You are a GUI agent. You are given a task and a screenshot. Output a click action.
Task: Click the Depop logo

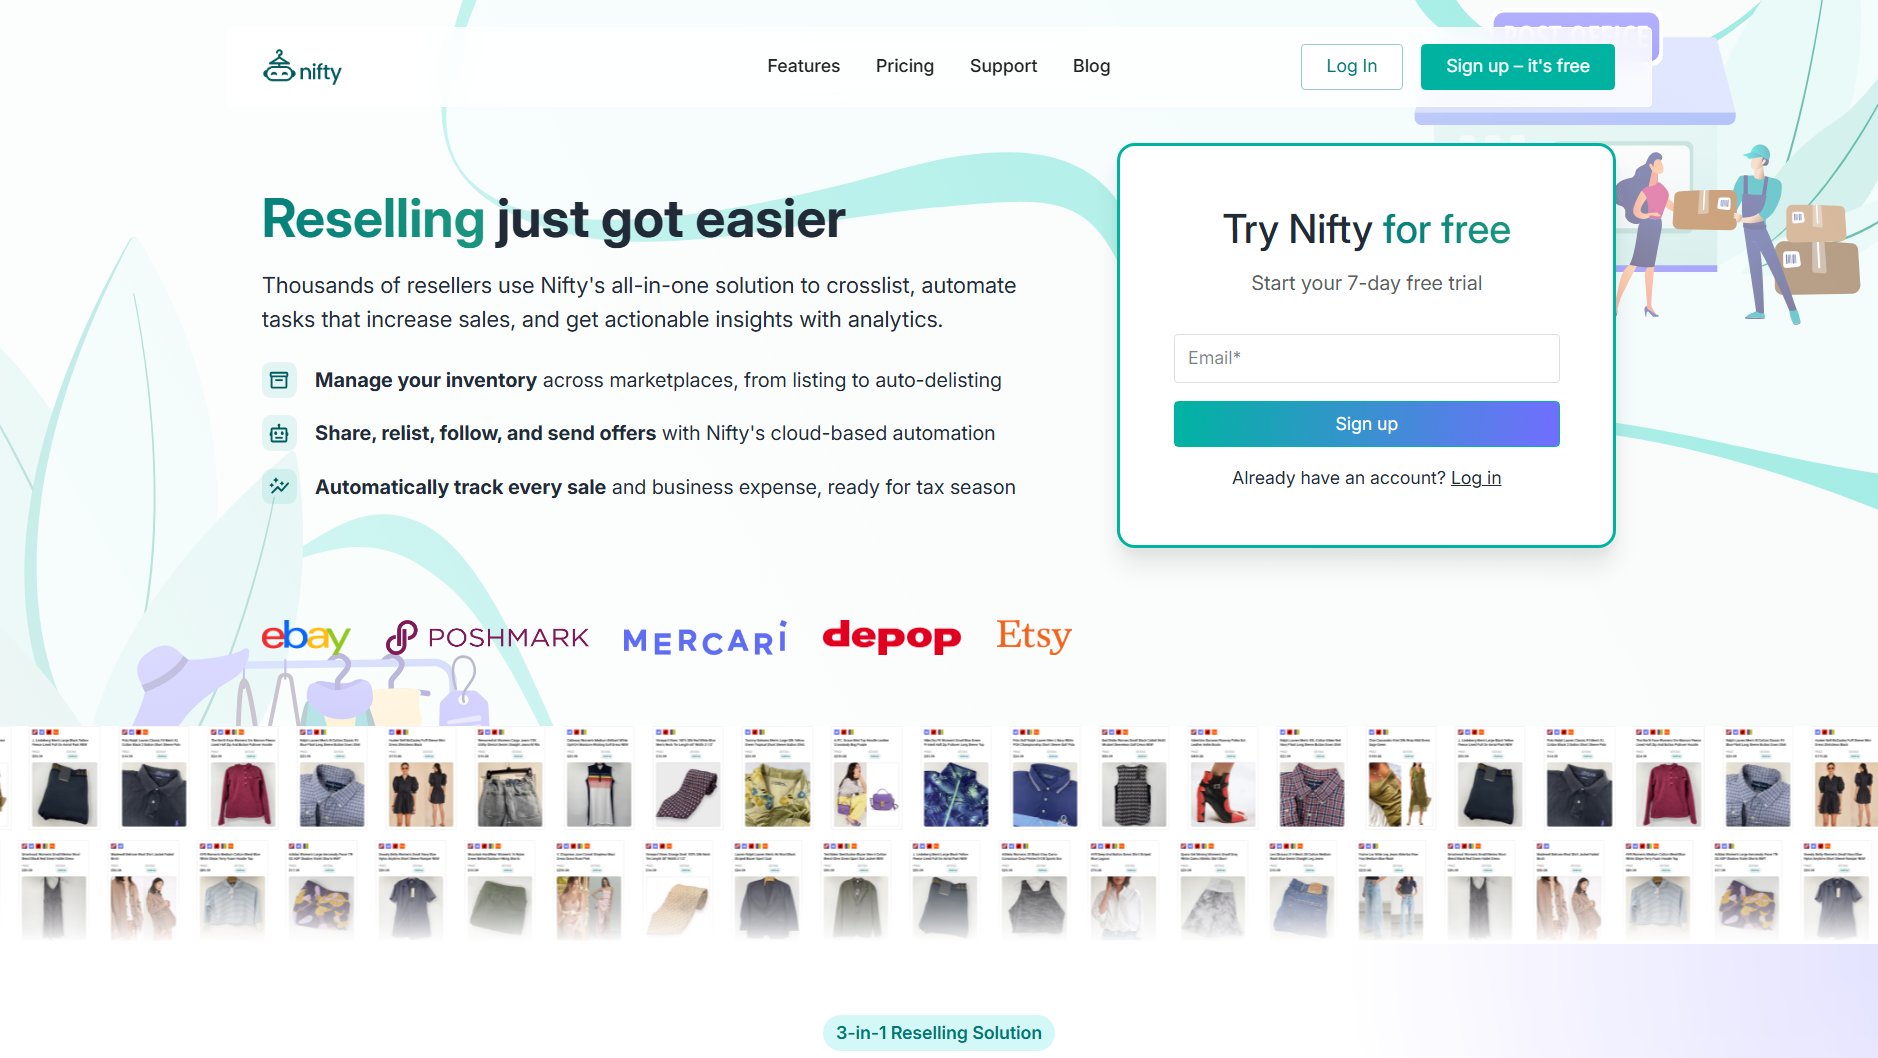coord(892,637)
